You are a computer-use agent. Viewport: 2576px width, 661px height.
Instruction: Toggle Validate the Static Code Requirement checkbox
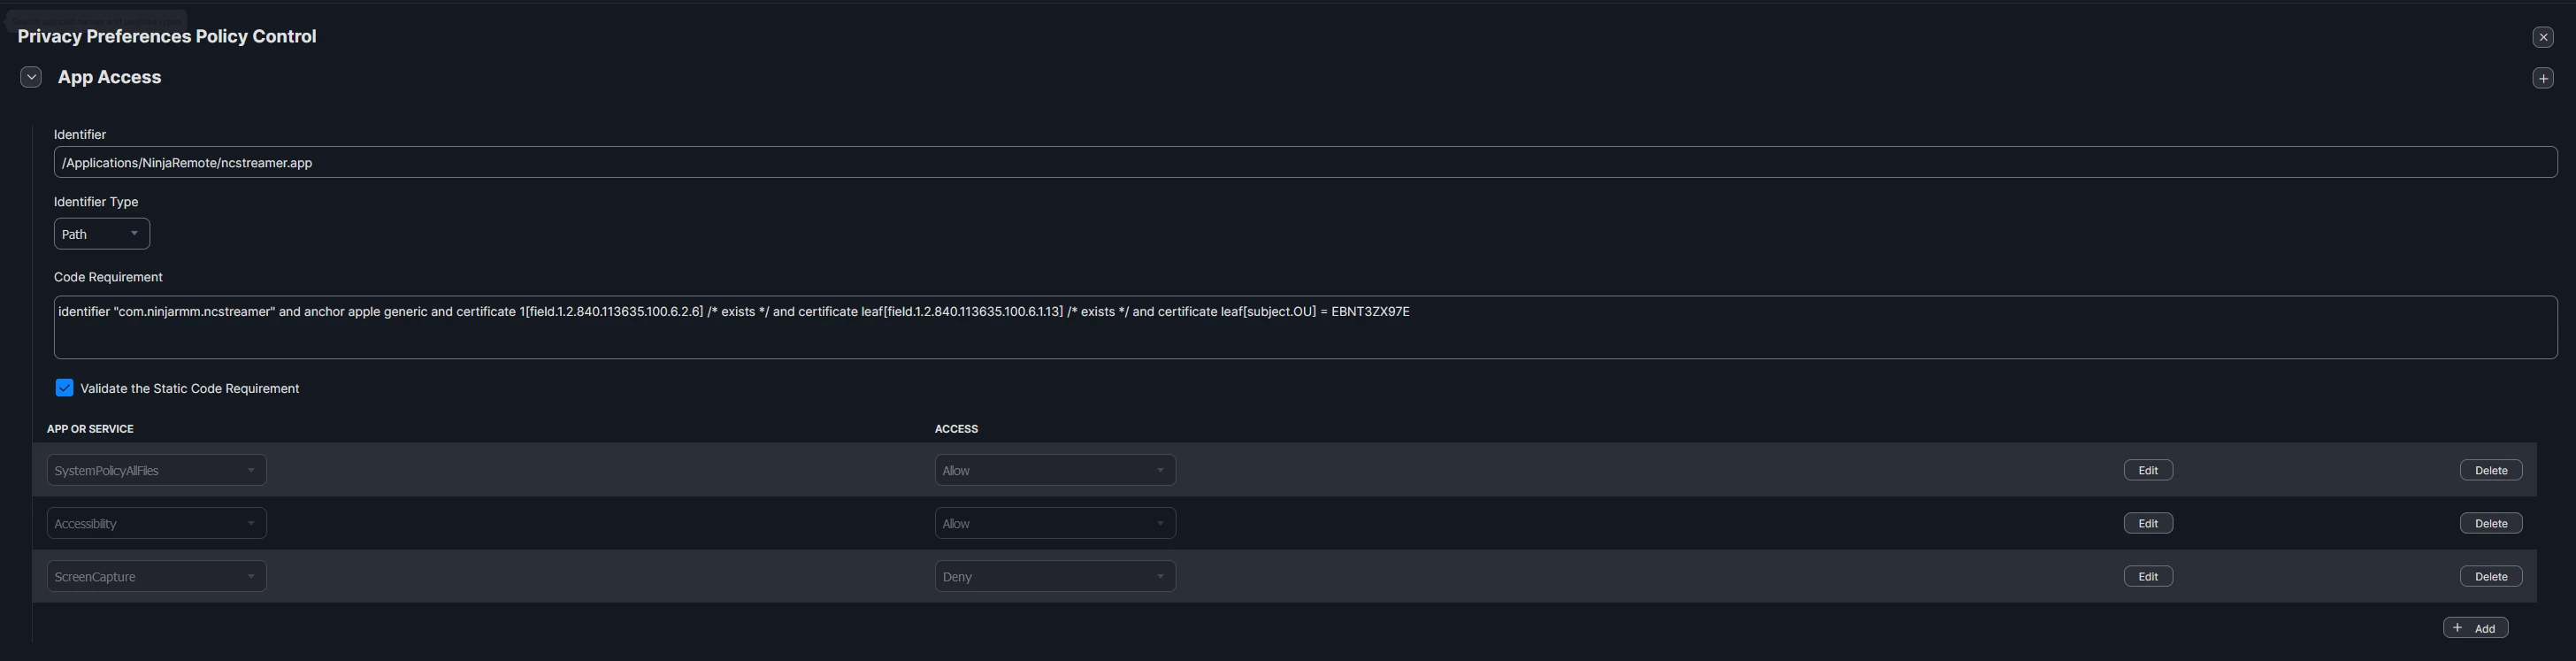point(65,388)
